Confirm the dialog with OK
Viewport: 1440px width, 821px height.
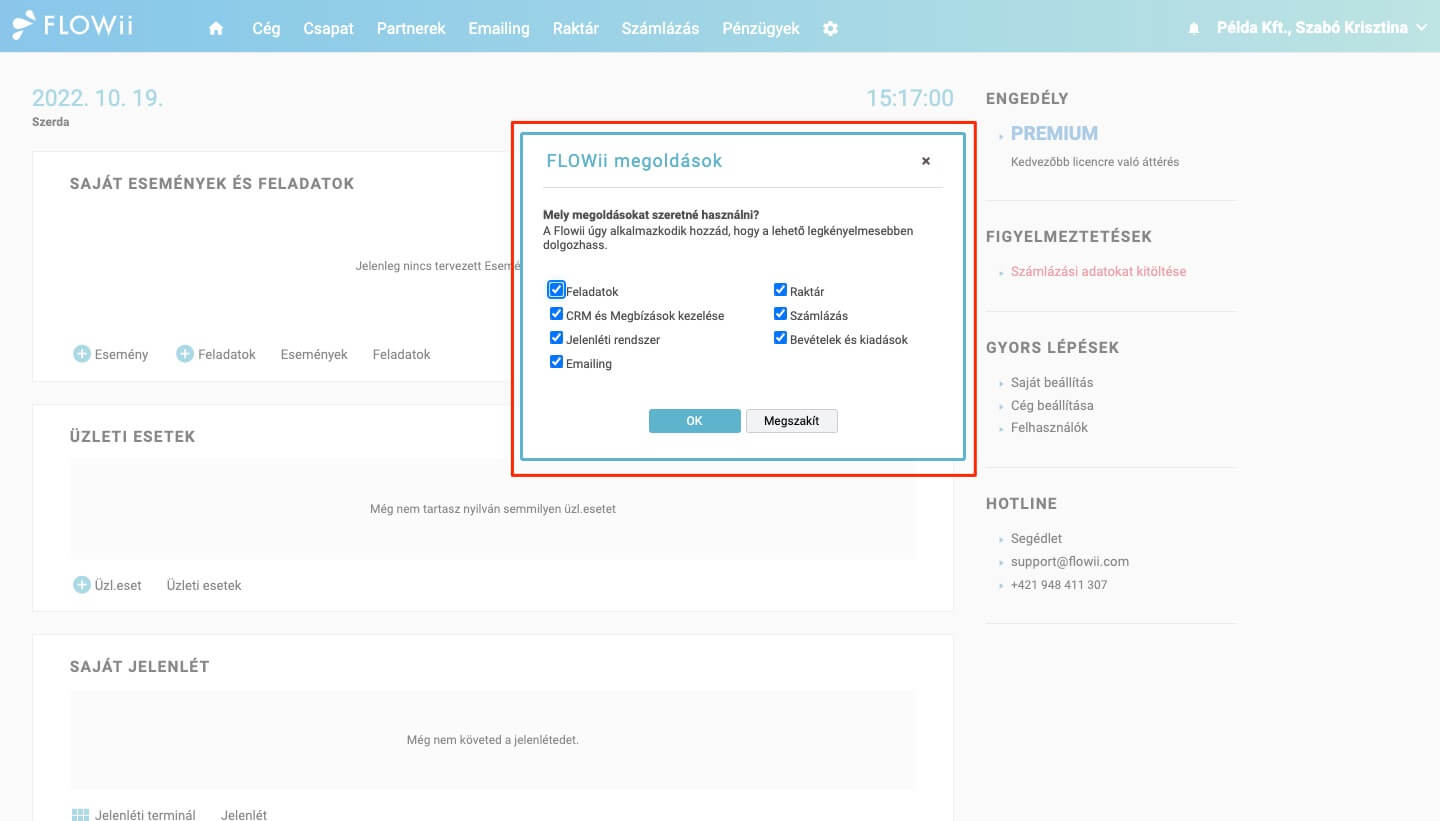click(x=695, y=421)
